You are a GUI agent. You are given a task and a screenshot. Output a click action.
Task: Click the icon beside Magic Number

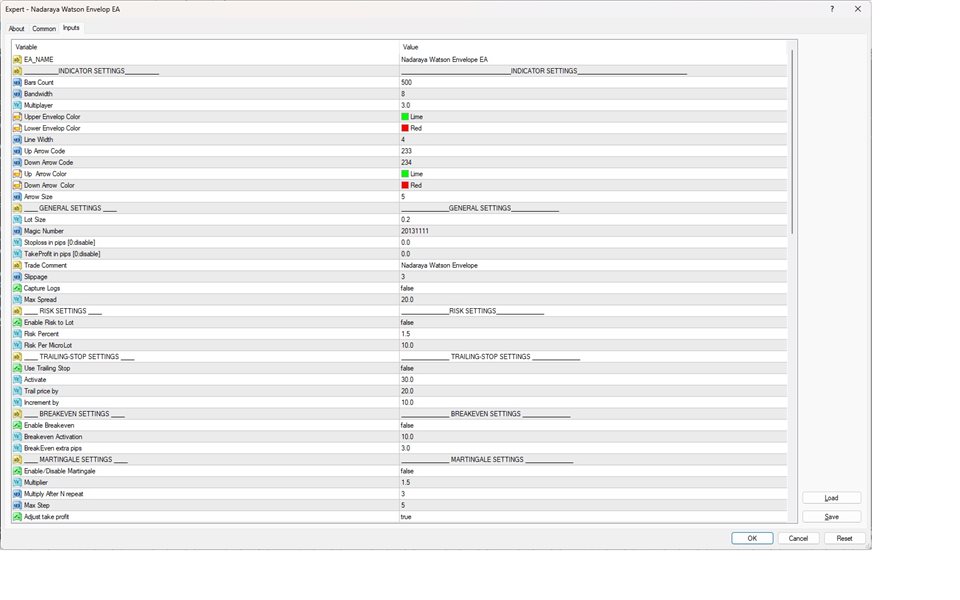tap(17, 231)
